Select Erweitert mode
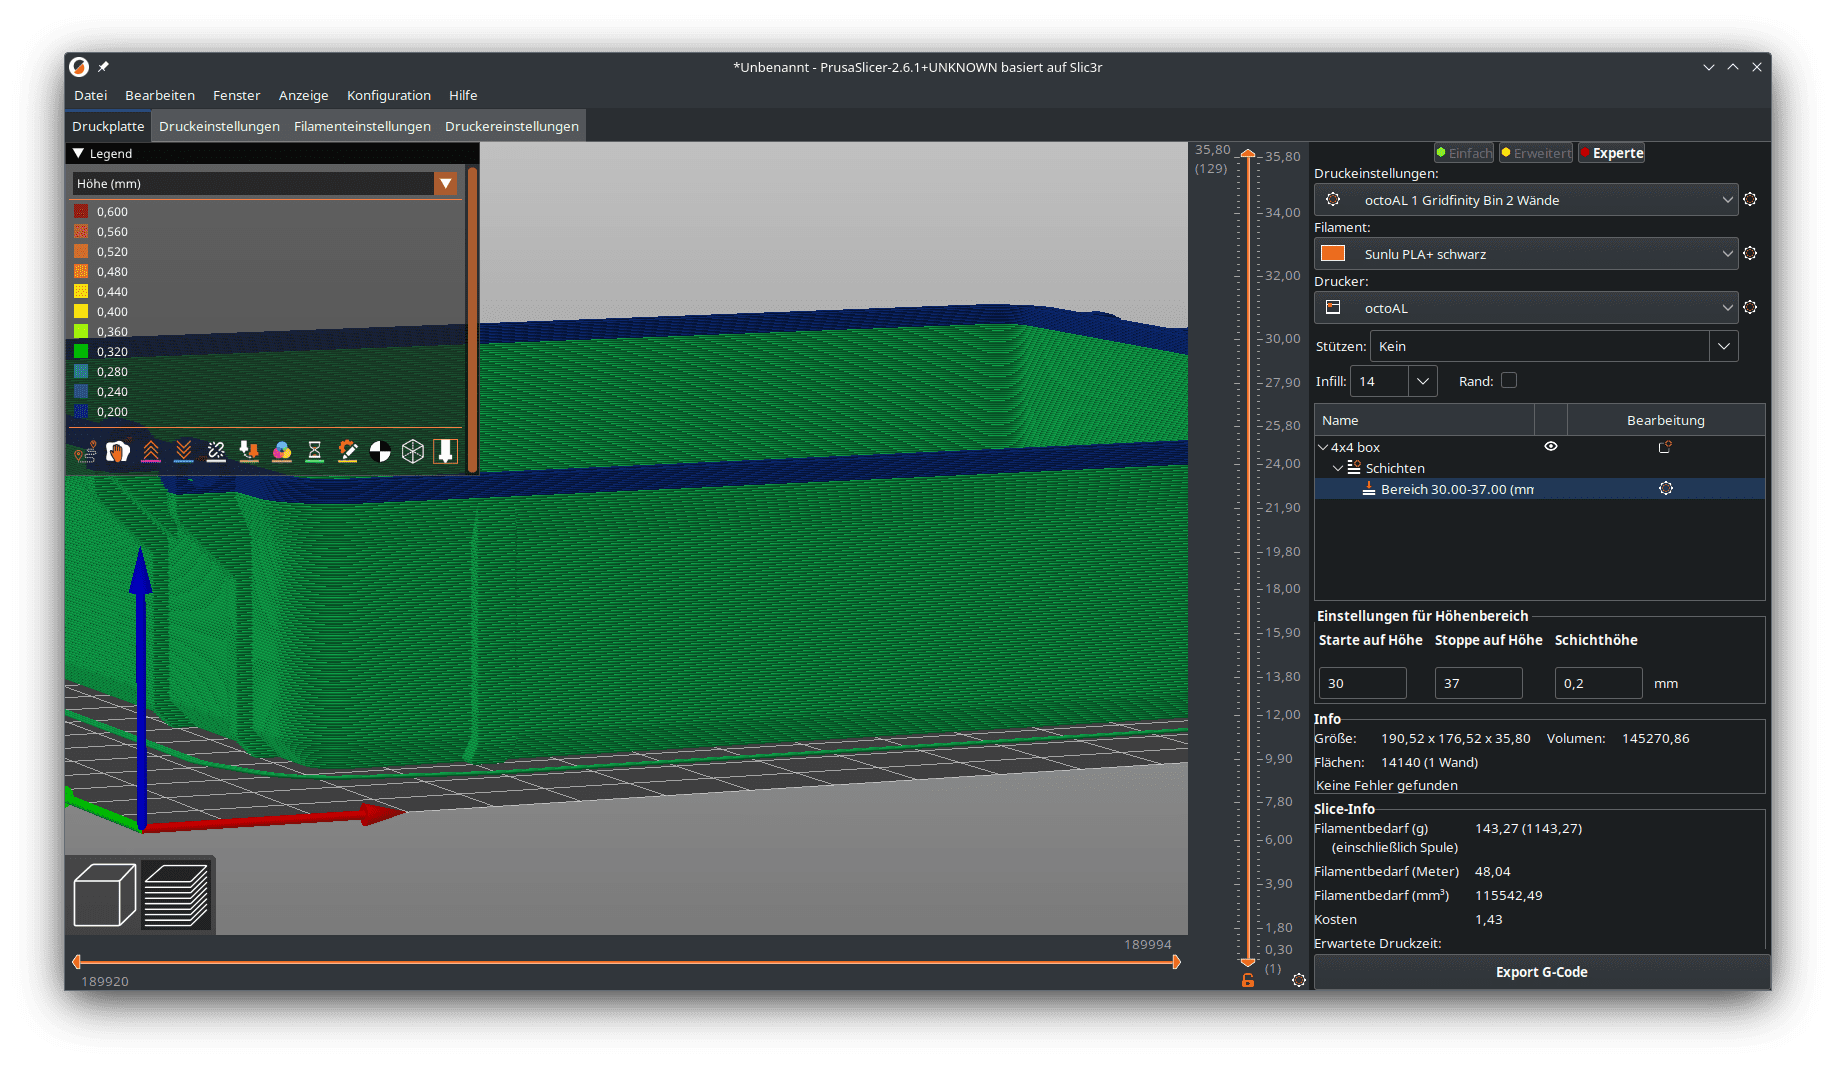The height and width of the screenshot is (1067, 1836). [x=1536, y=153]
